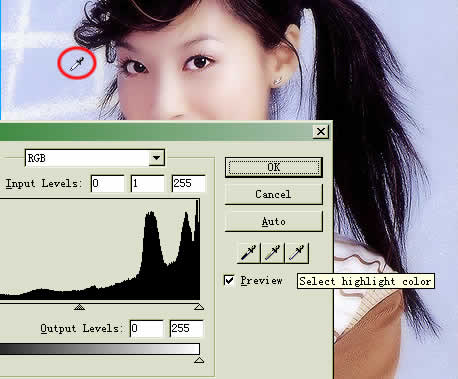This screenshot has width=458, height=379.
Task: Apply Auto levels adjustment
Action: pos(274,221)
